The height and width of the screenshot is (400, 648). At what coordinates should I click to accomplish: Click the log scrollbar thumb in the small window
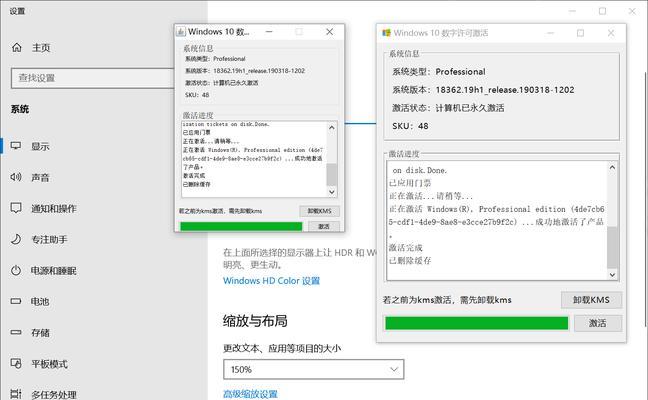coord(332,174)
